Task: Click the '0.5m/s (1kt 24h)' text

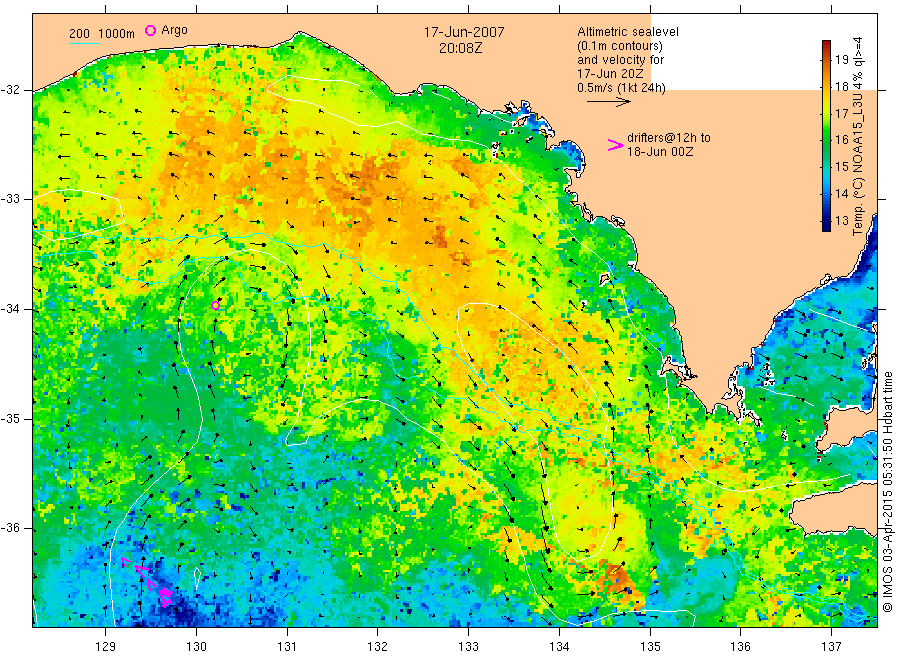Action: 622,88
